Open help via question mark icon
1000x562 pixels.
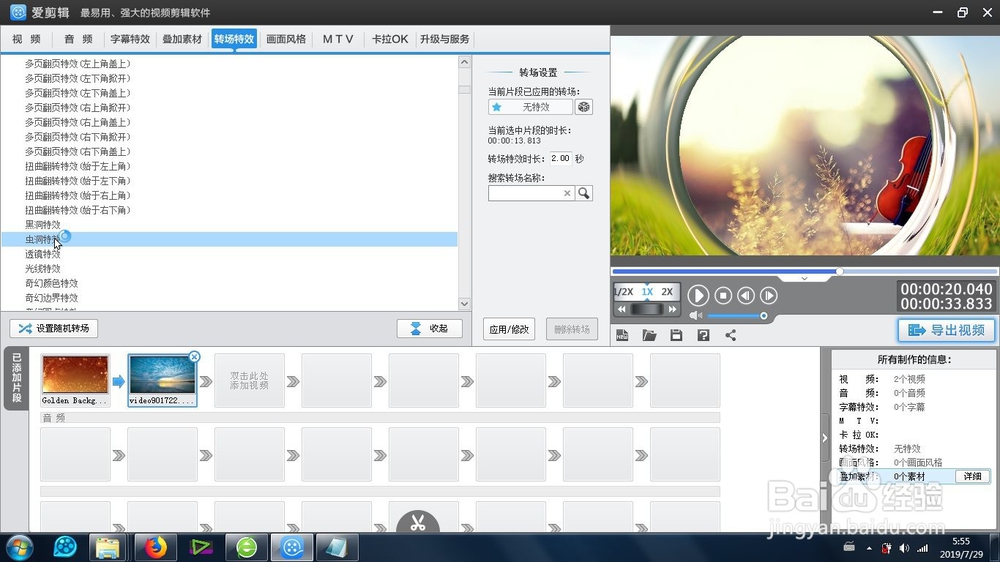click(703, 335)
